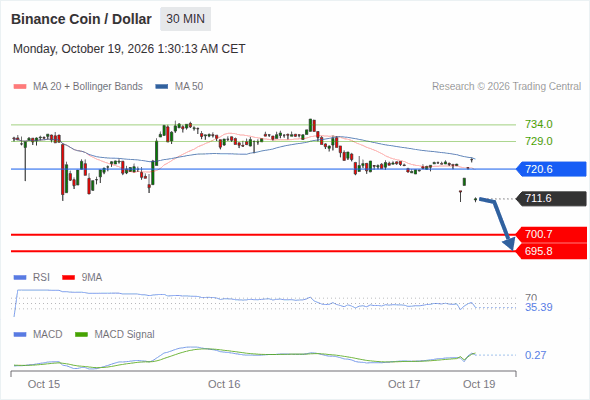Viewport: 590px width, 400px height.
Task: Click the 30 MIN timeframe badge
Action: [x=186, y=19]
